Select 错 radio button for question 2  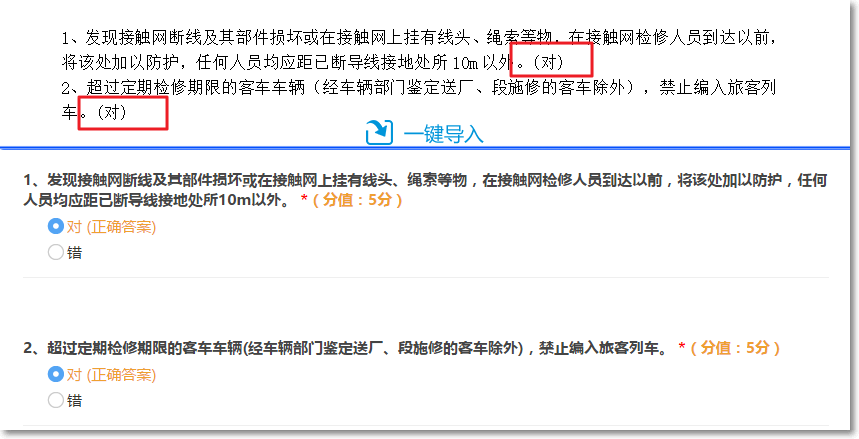[56, 400]
